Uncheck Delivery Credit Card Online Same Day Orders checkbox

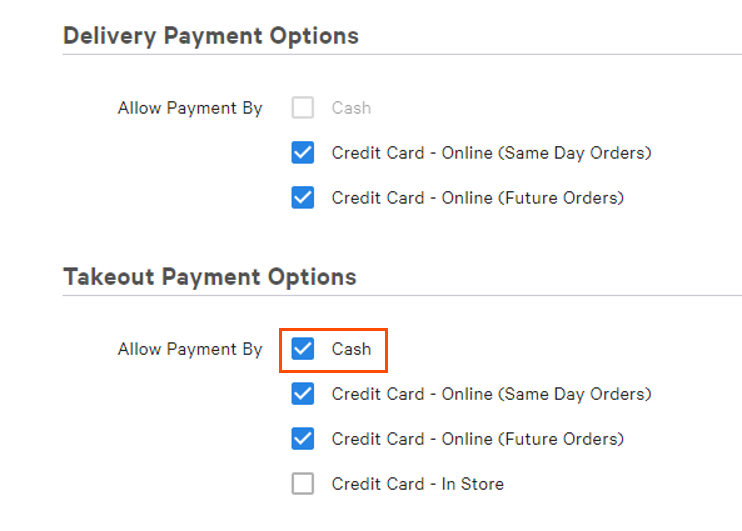point(303,153)
